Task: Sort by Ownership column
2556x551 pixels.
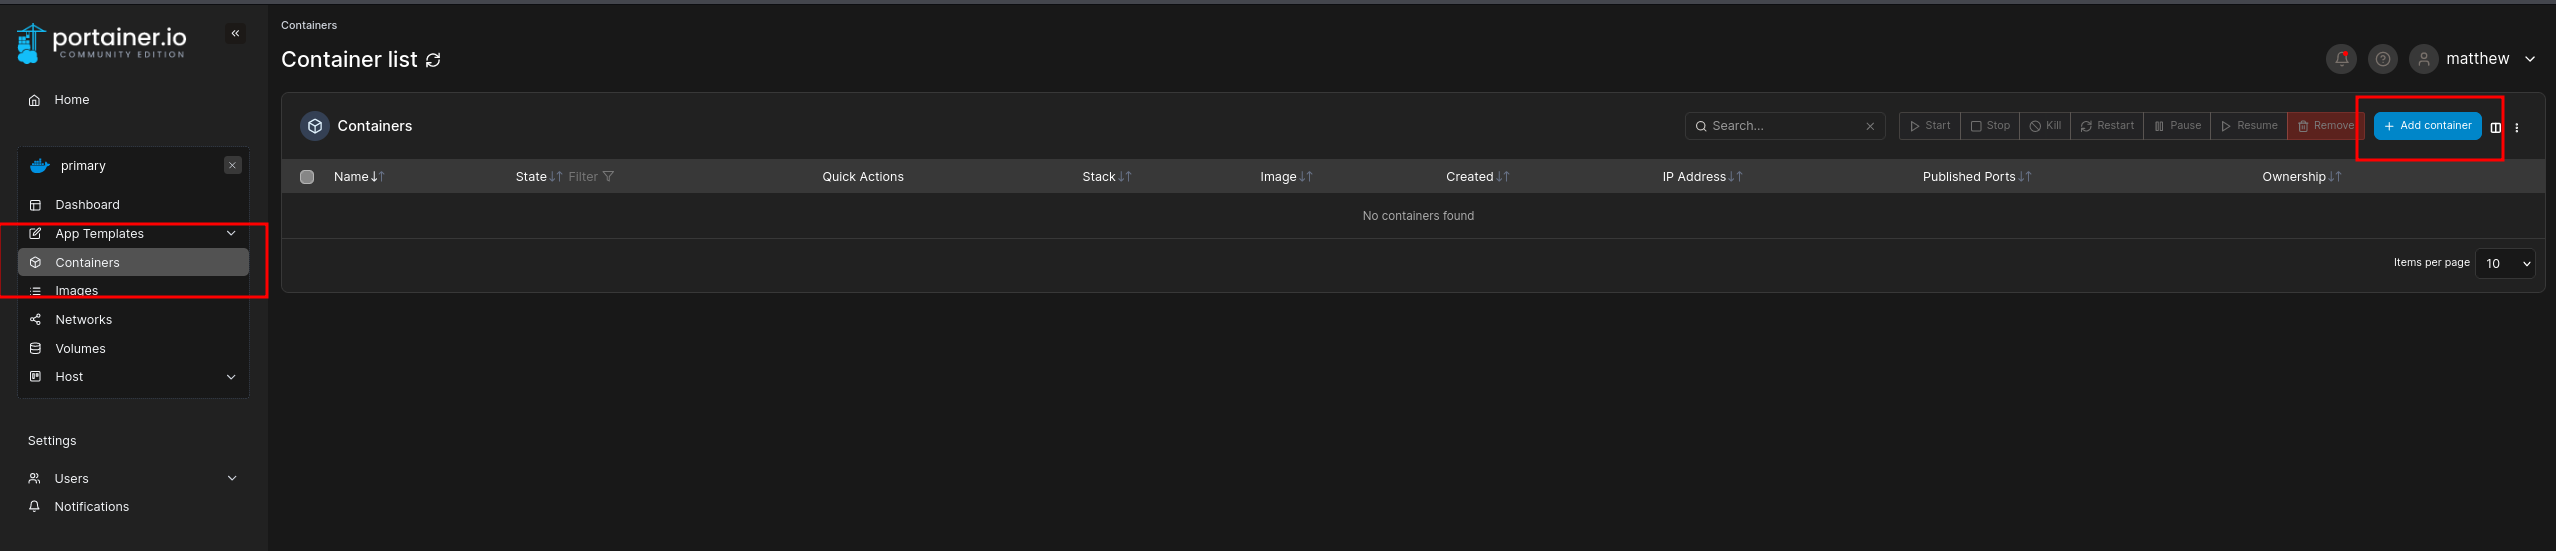Action: click(2302, 177)
